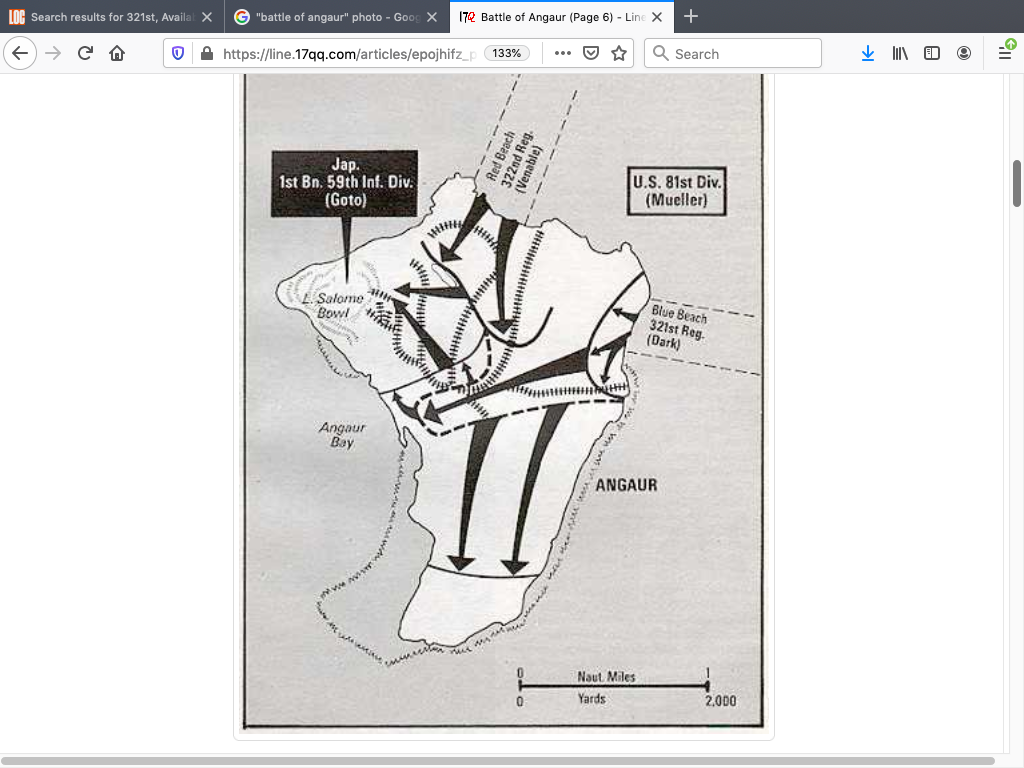Open the Firefox account menu

click(x=964, y=54)
